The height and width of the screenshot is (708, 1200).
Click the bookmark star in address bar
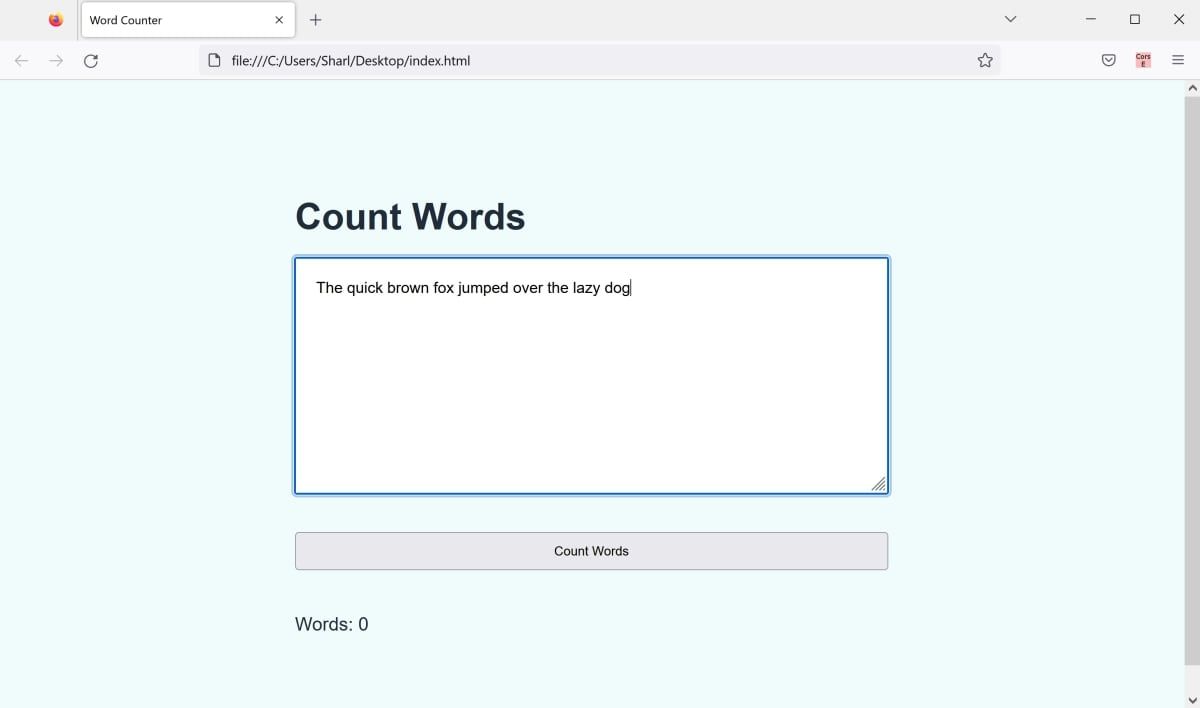[985, 60]
